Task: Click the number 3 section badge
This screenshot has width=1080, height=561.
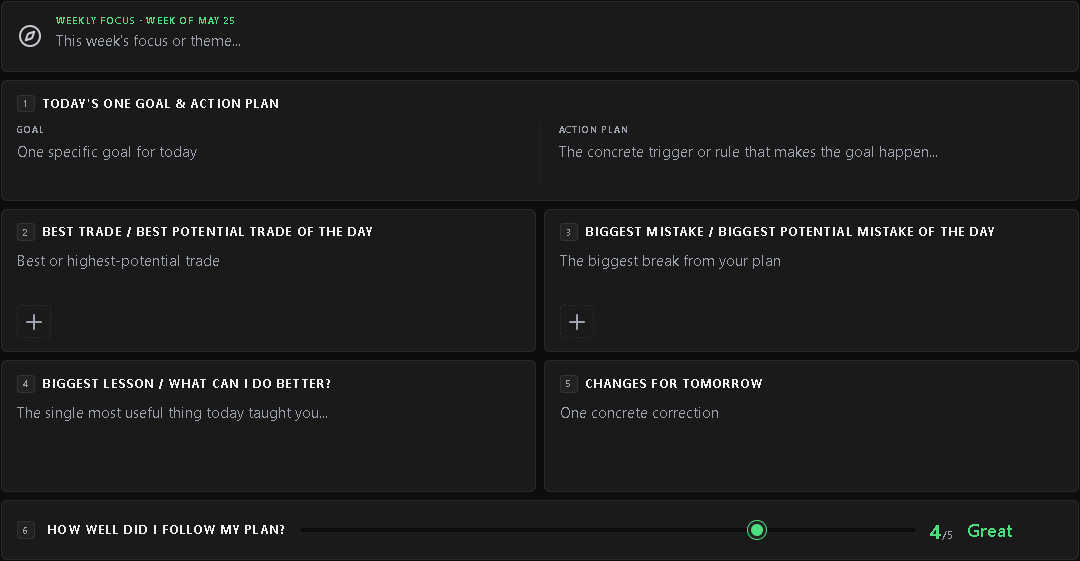Action: 568,232
